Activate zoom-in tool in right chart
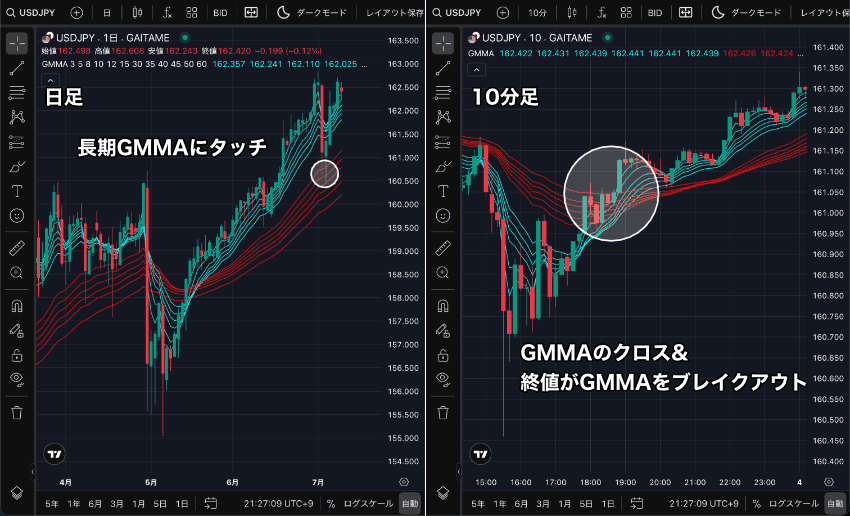The width and height of the screenshot is (850, 516). 443,273
